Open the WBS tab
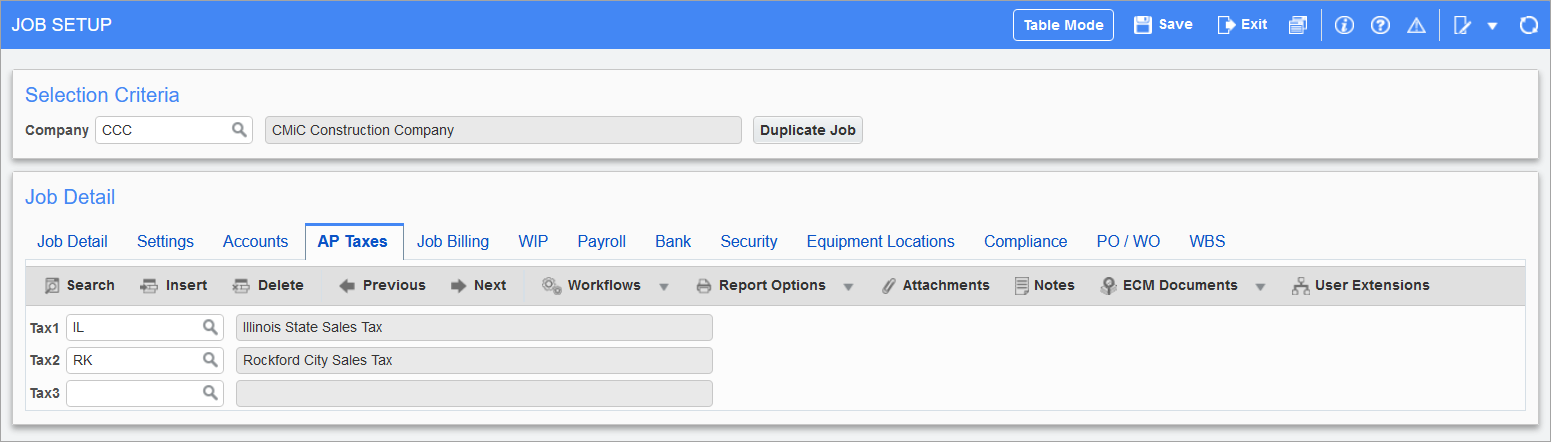The image size is (1551, 442). [x=1206, y=241]
